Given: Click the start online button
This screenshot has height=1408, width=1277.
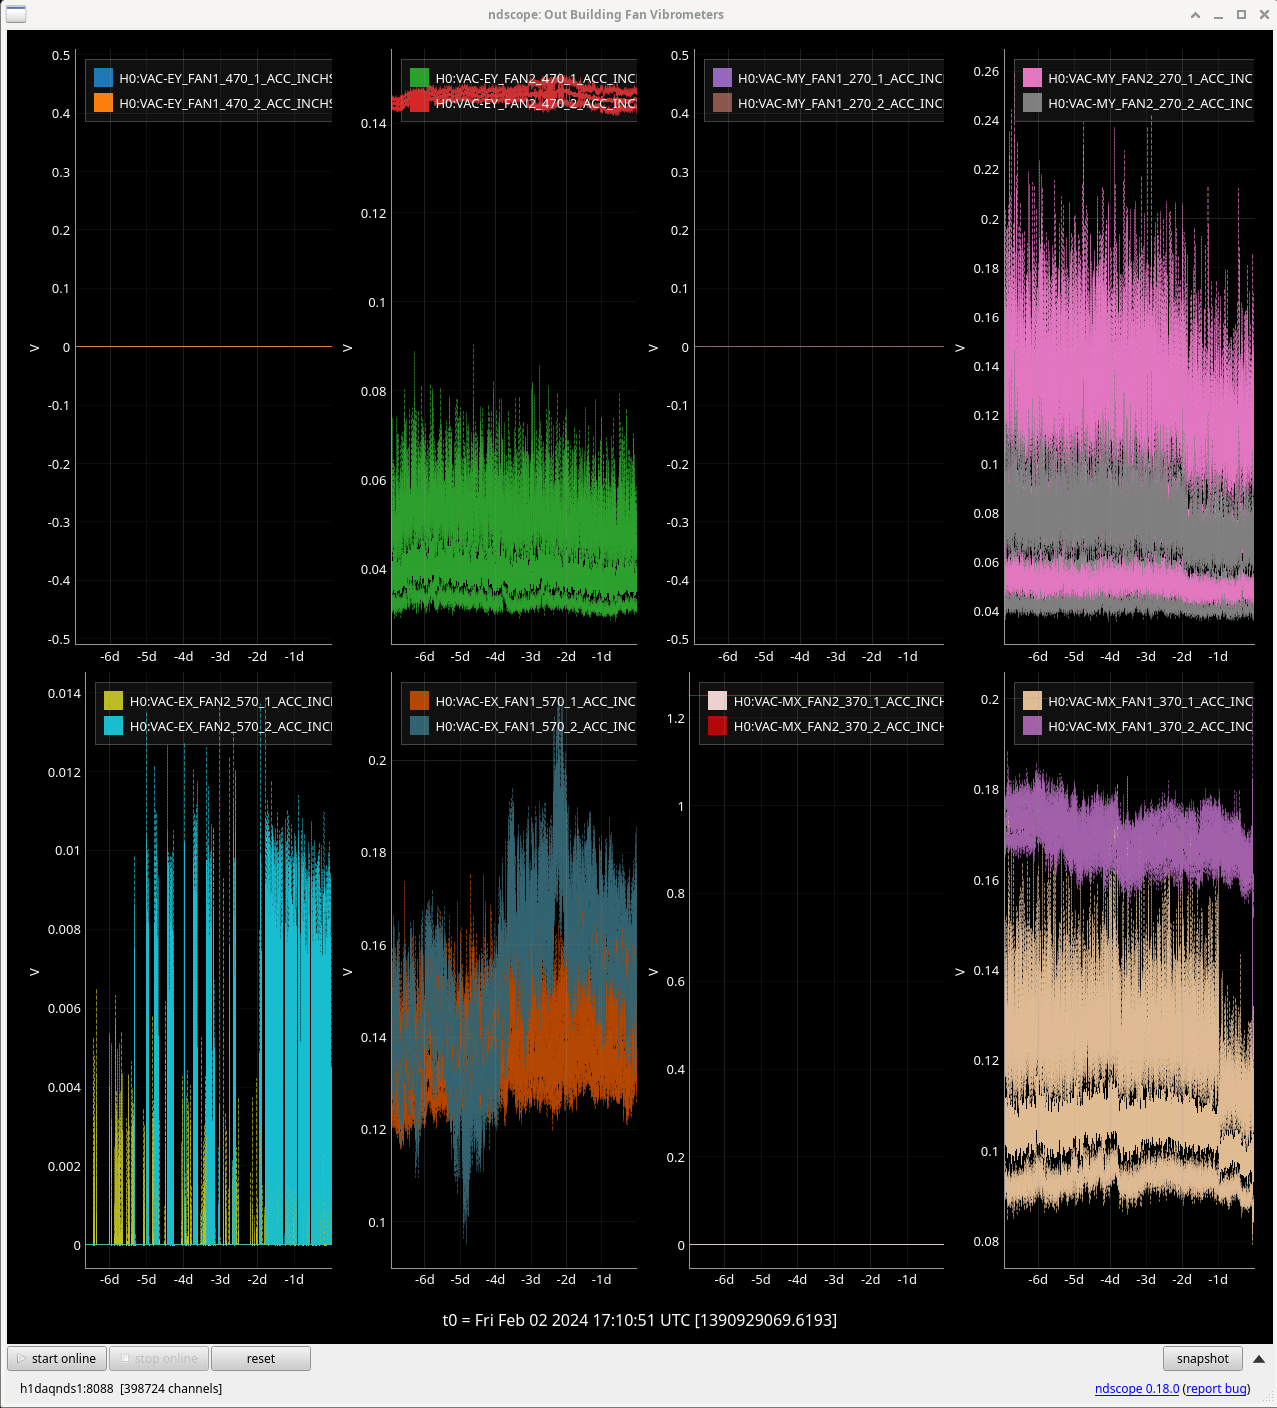Looking at the screenshot, I should coord(57,1358).
